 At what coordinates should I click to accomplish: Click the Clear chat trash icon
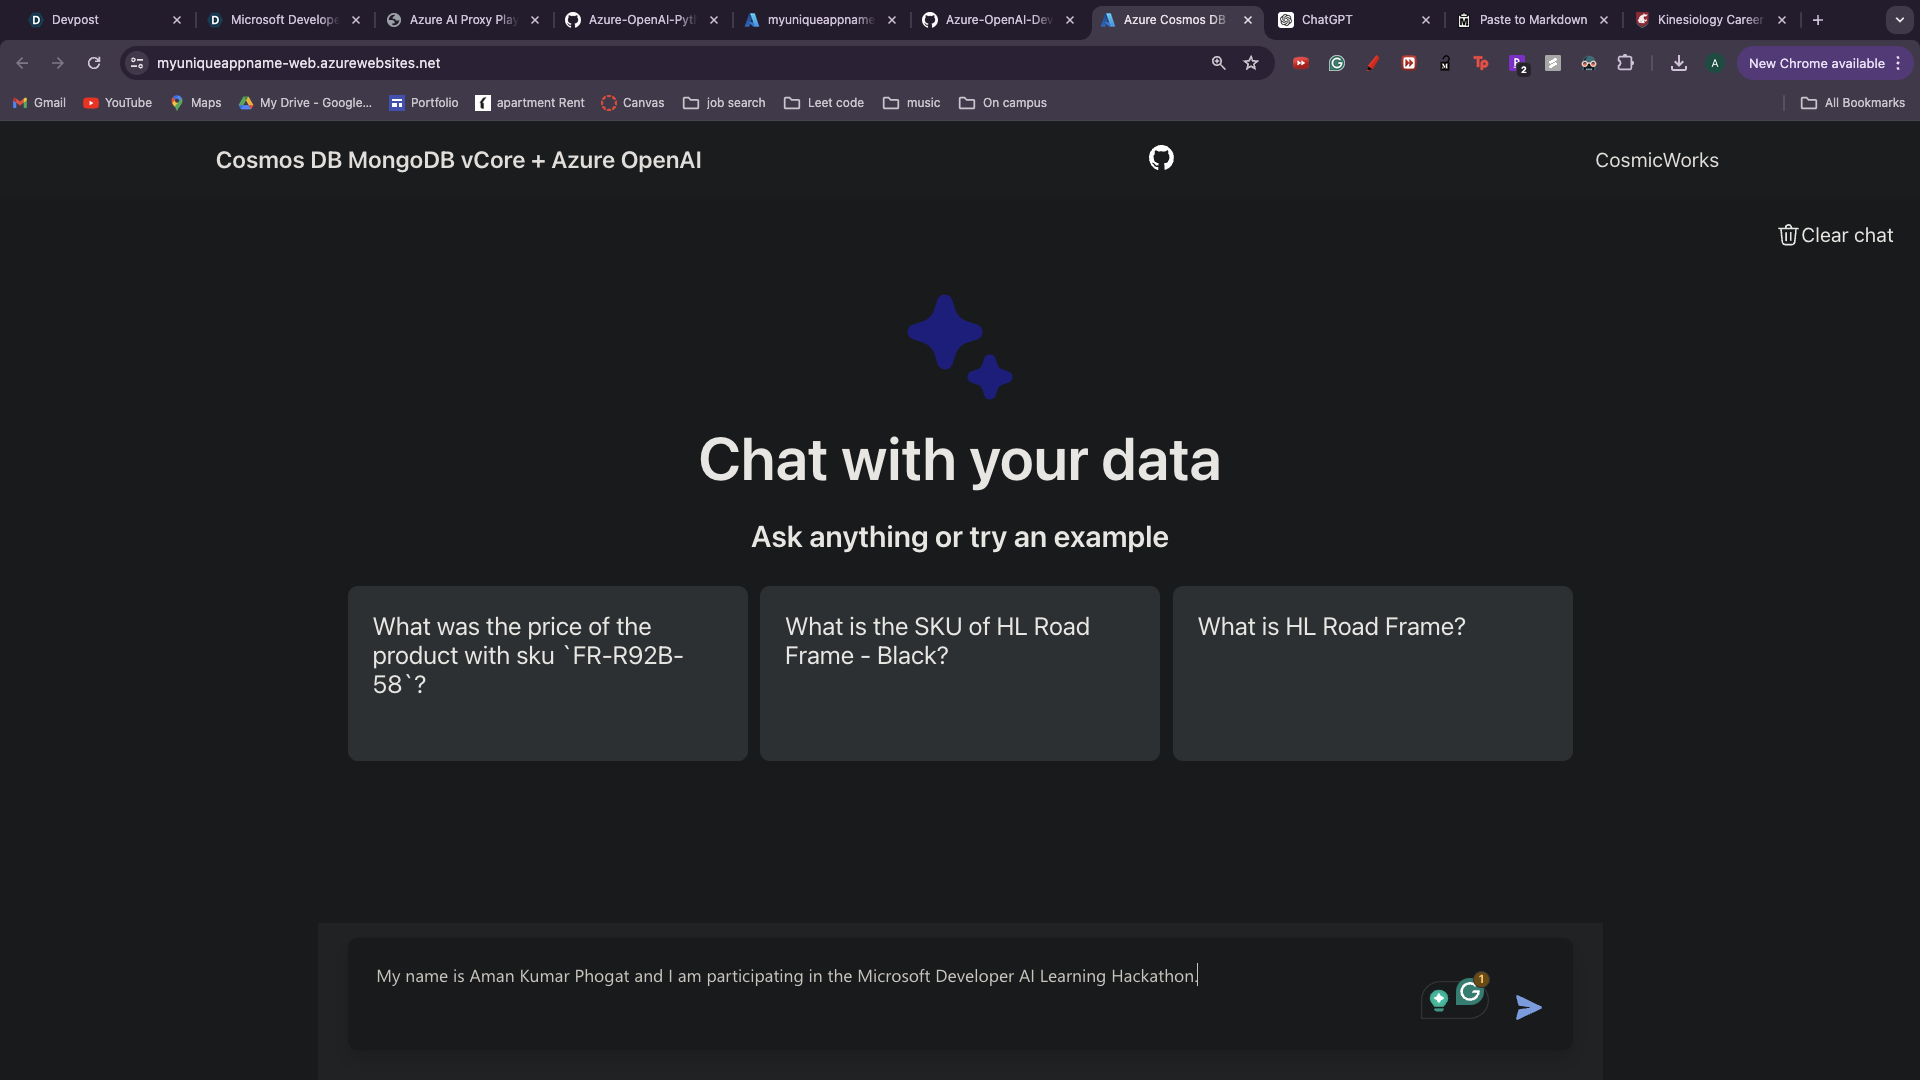coord(1788,235)
